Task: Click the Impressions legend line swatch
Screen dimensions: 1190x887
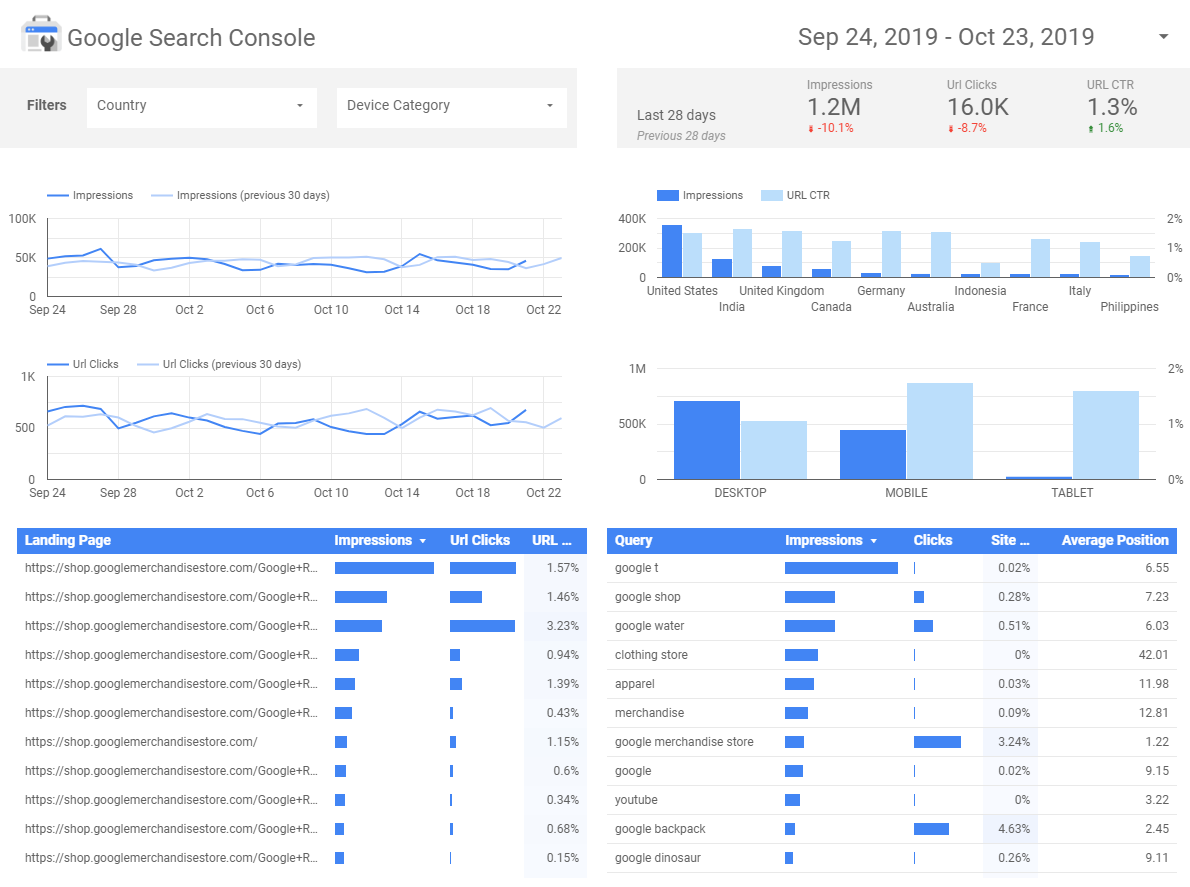Action: point(58,196)
